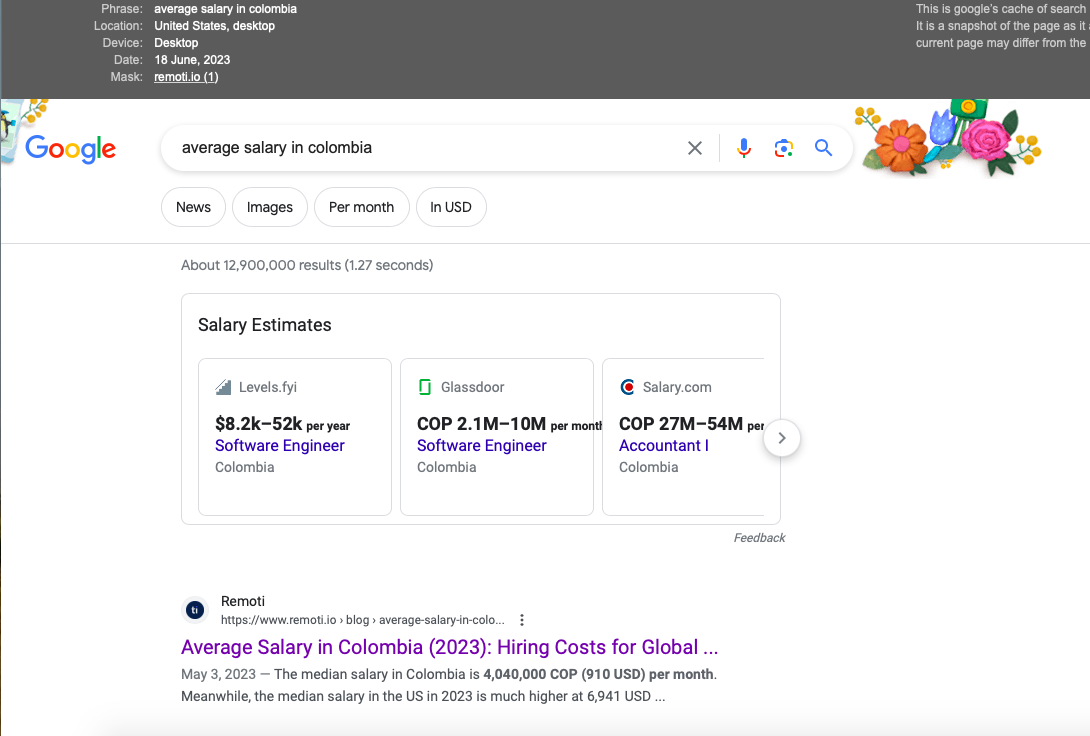Click the Levels.fyi source name
Image resolution: width=1090 pixels, height=736 pixels.
[268, 387]
